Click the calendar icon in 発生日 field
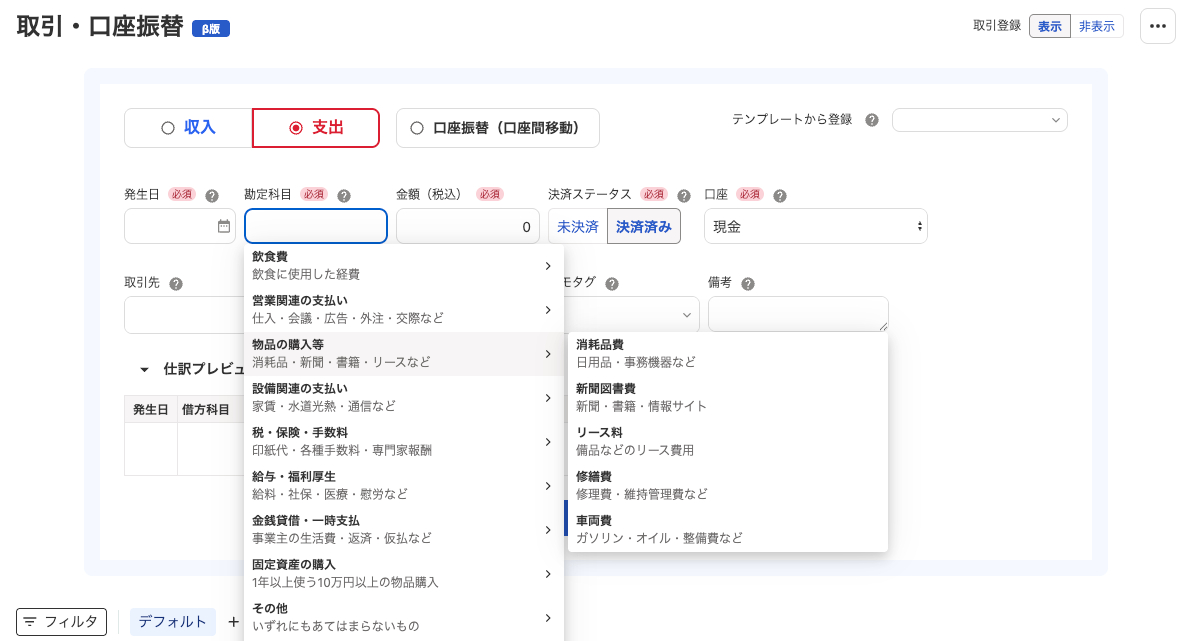Screen dimensions: 1185x641 click(224, 227)
